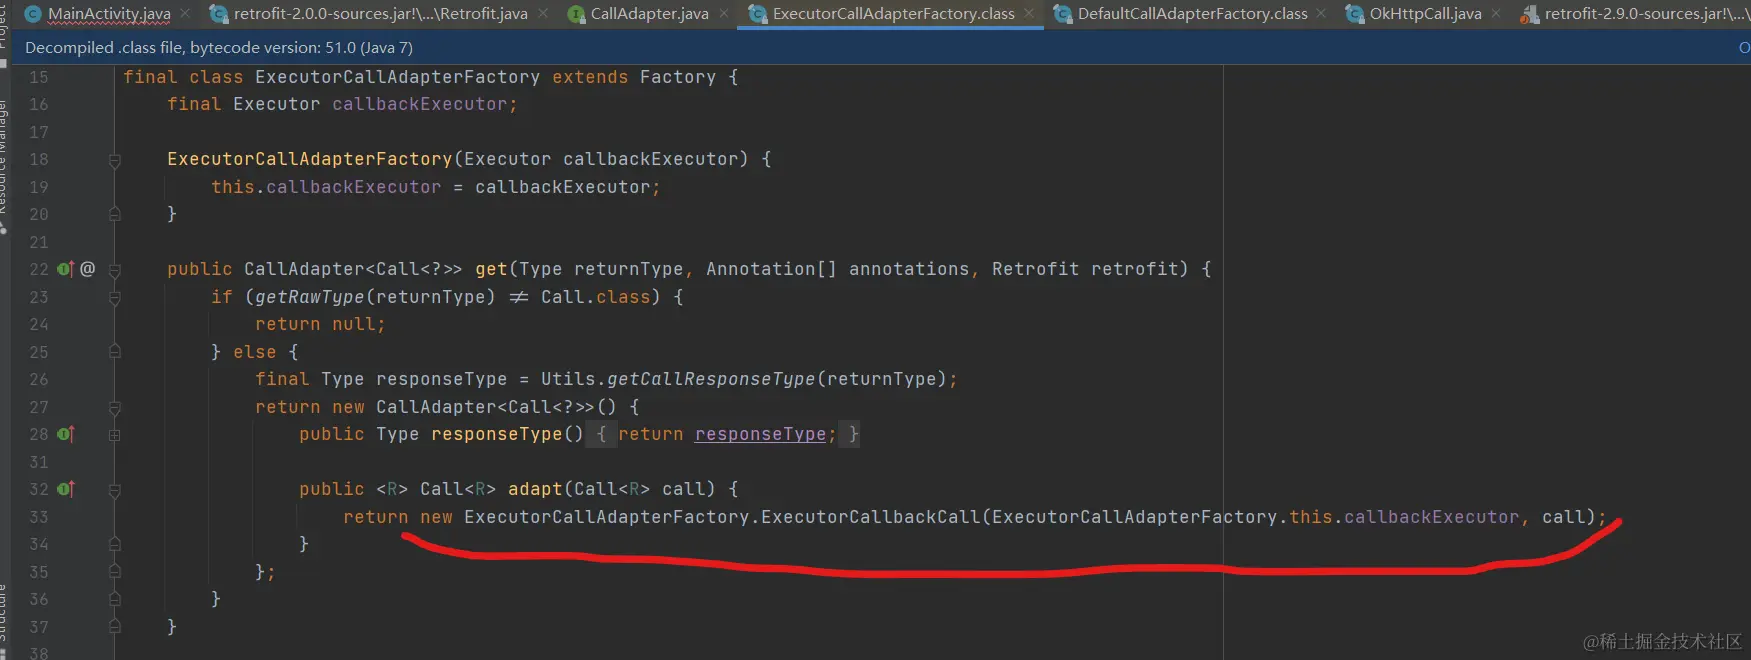1751x660 pixels.
Task: Close the OkHttpCall.java tab
Action: (1496, 14)
